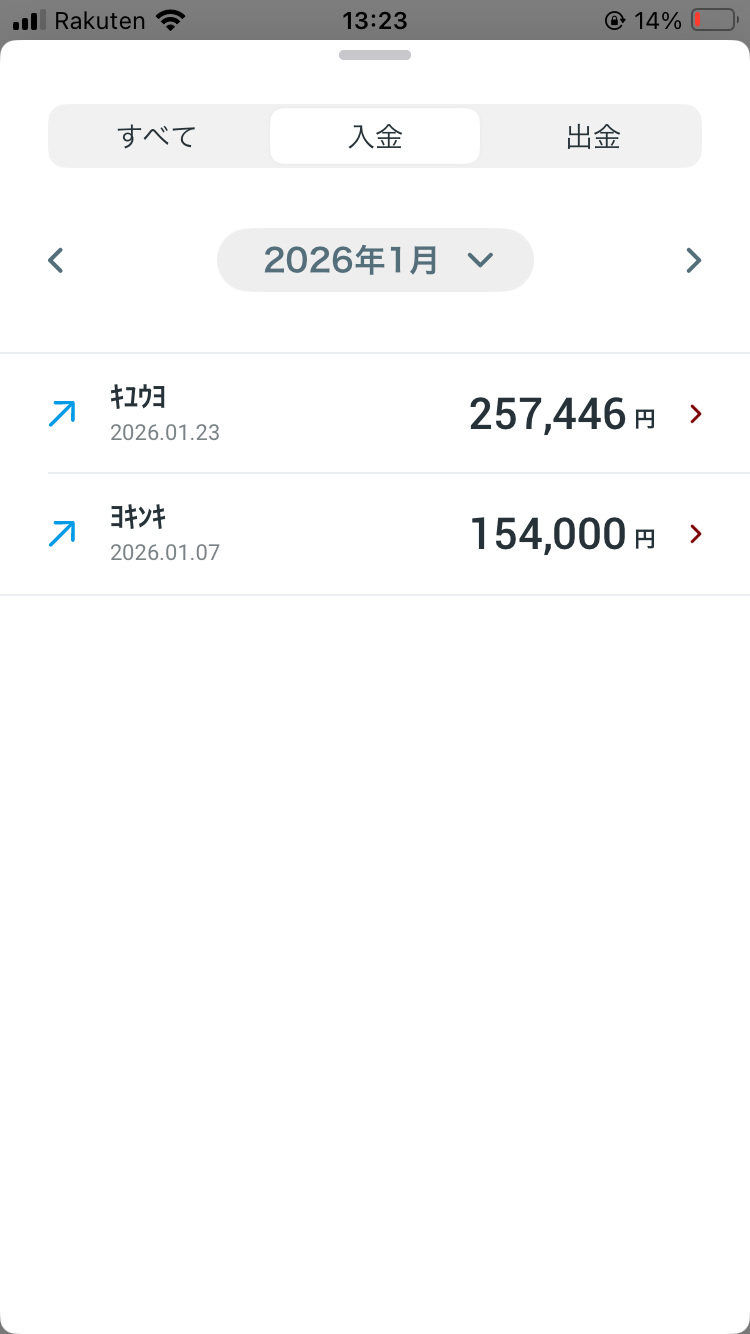The image size is (750, 1334).
Task: Open the 2026年1月 month dropdown
Action: tap(352, 261)
